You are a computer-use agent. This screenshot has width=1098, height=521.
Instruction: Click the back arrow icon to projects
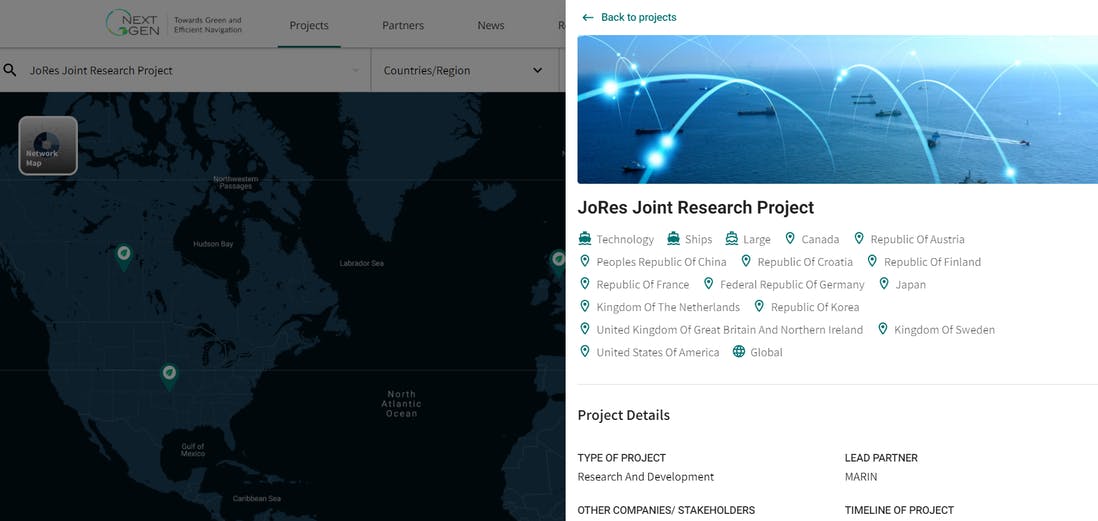588,17
